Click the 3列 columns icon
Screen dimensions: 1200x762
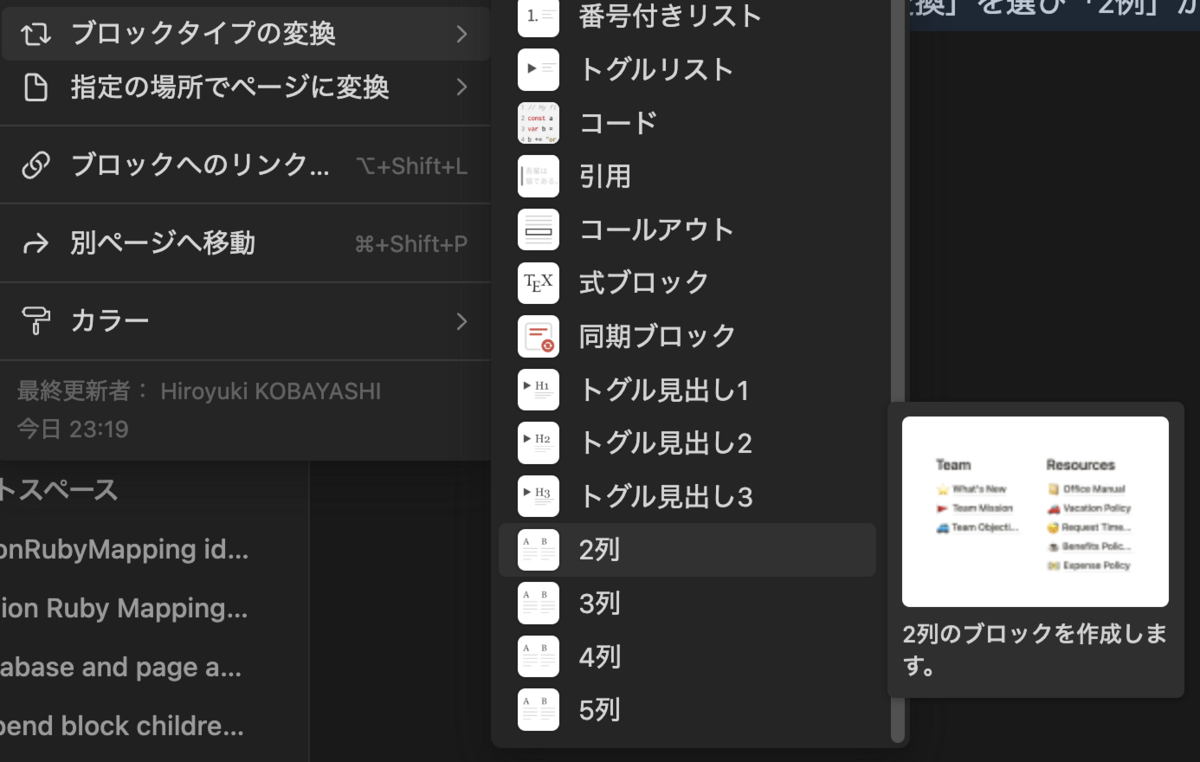[x=538, y=603]
